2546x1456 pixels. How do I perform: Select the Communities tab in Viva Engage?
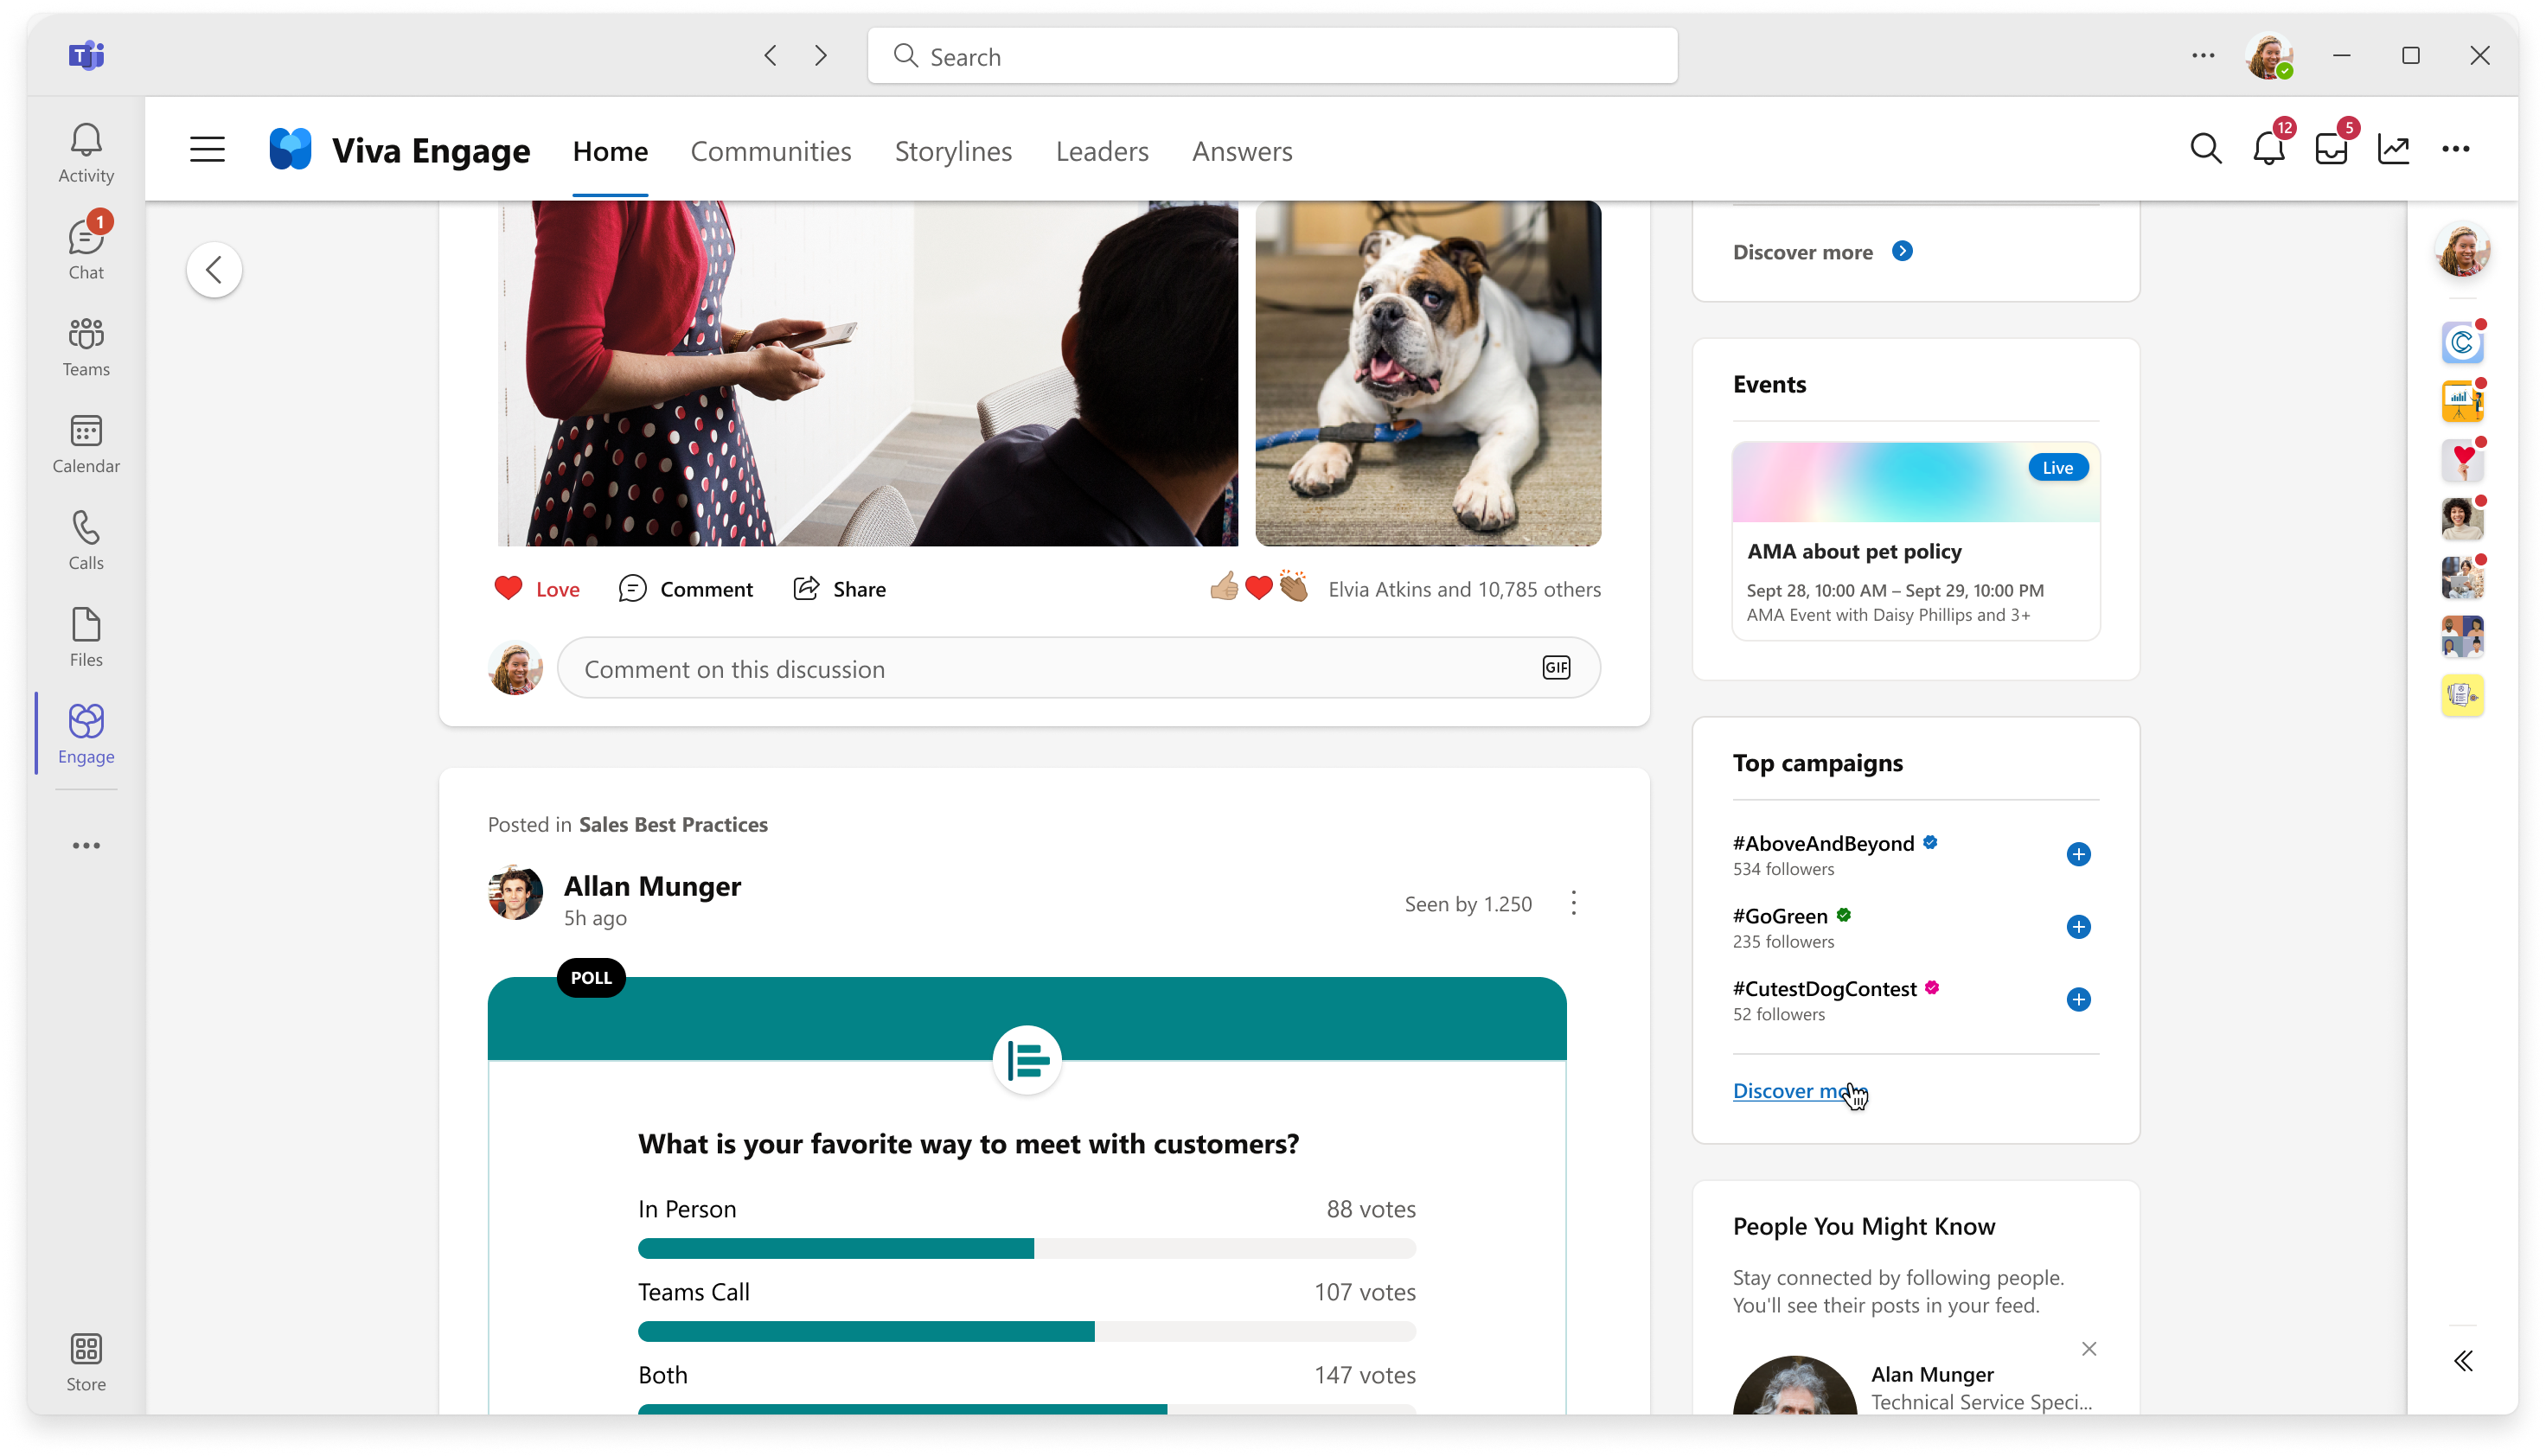(x=771, y=150)
